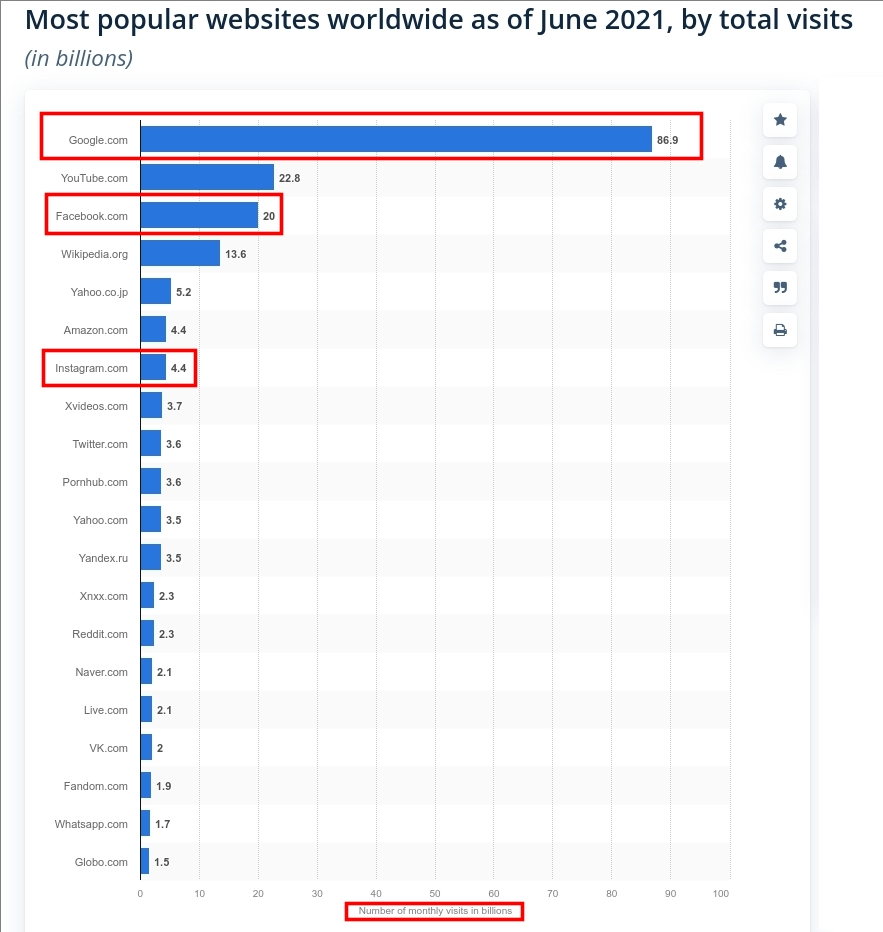
Task: Click the print icon
Action: coord(779,330)
